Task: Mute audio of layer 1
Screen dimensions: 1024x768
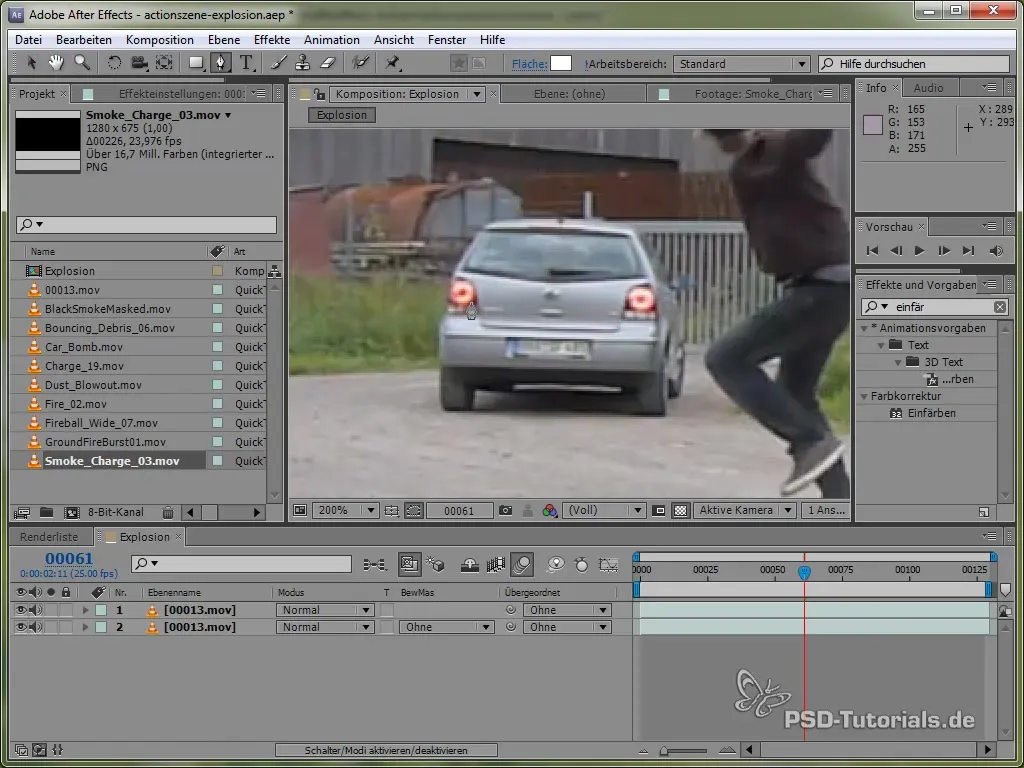Action: [35, 610]
